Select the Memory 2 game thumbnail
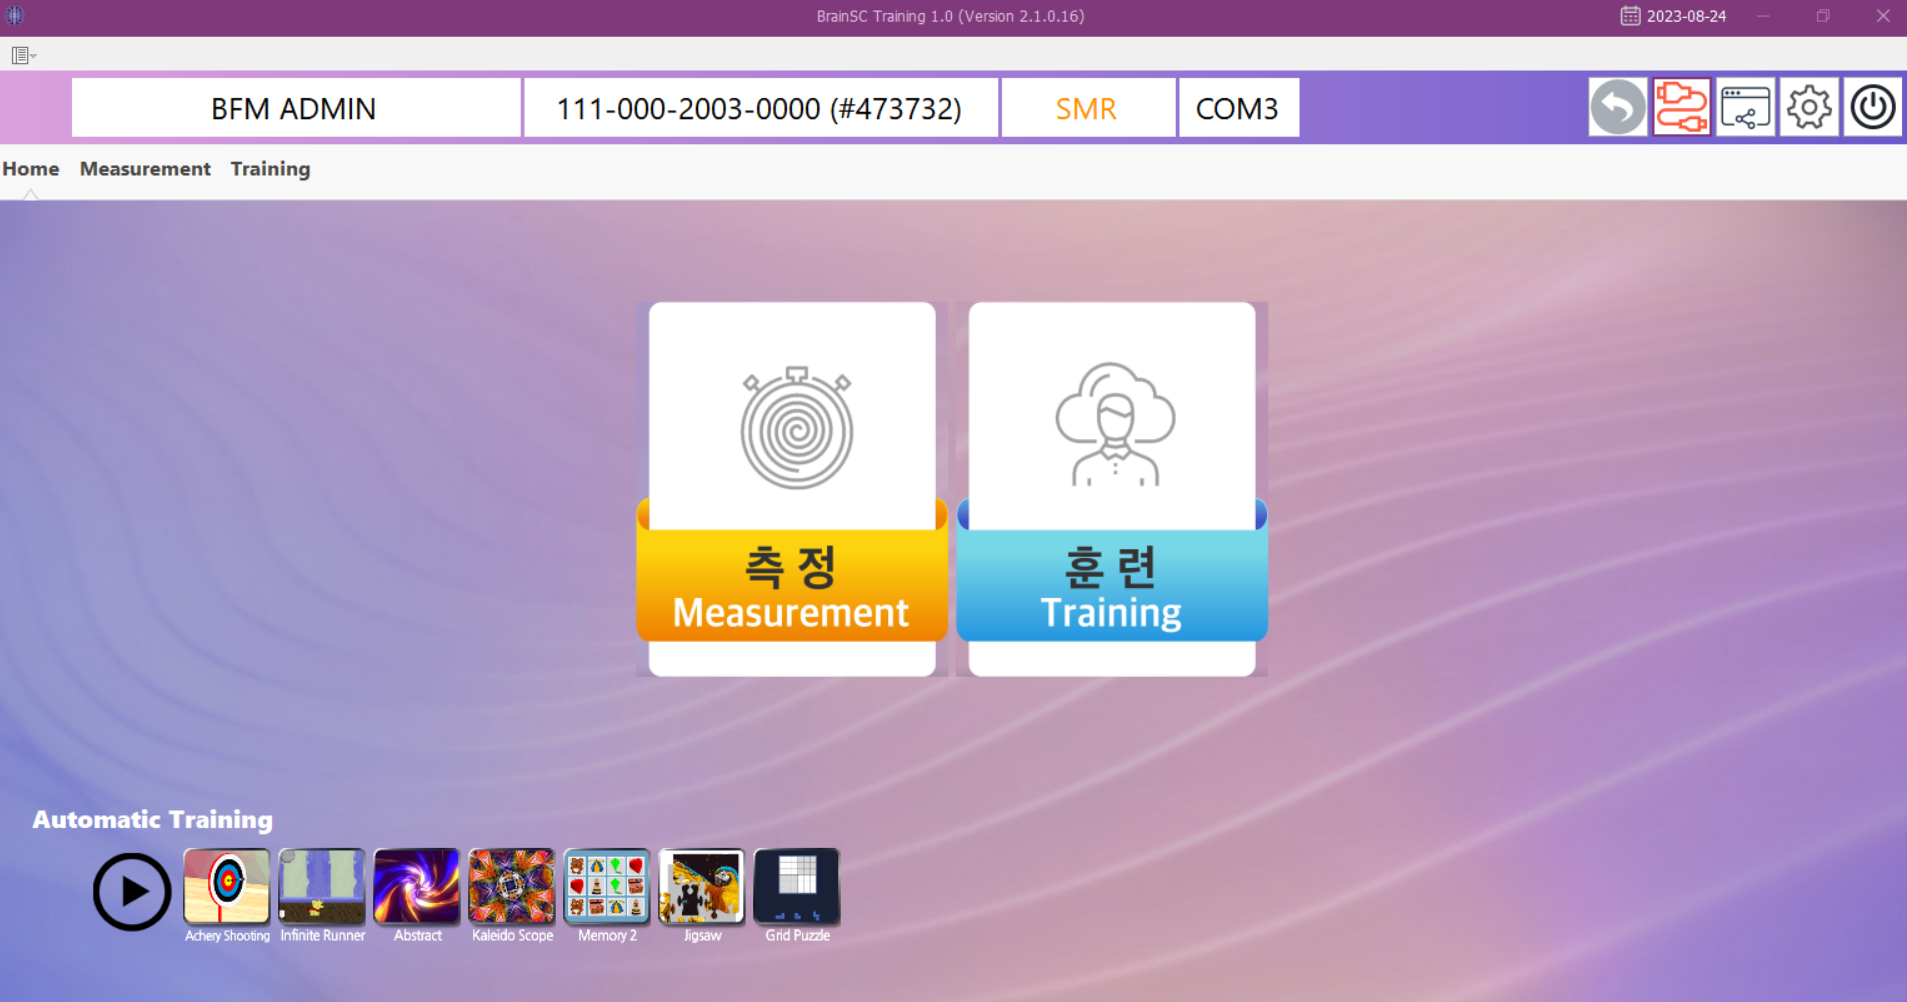The width and height of the screenshot is (1907, 1002). (x=607, y=886)
